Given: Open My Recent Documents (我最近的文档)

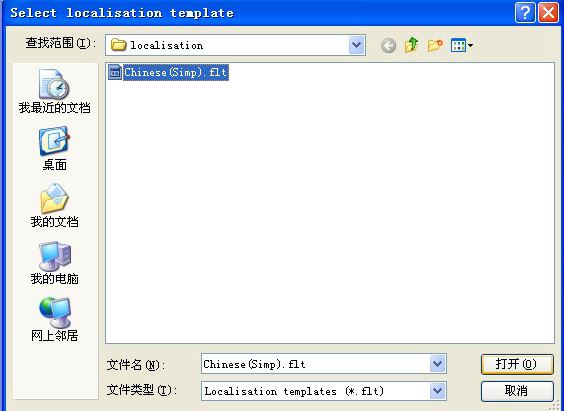Looking at the screenshot, I should (54, 92).
